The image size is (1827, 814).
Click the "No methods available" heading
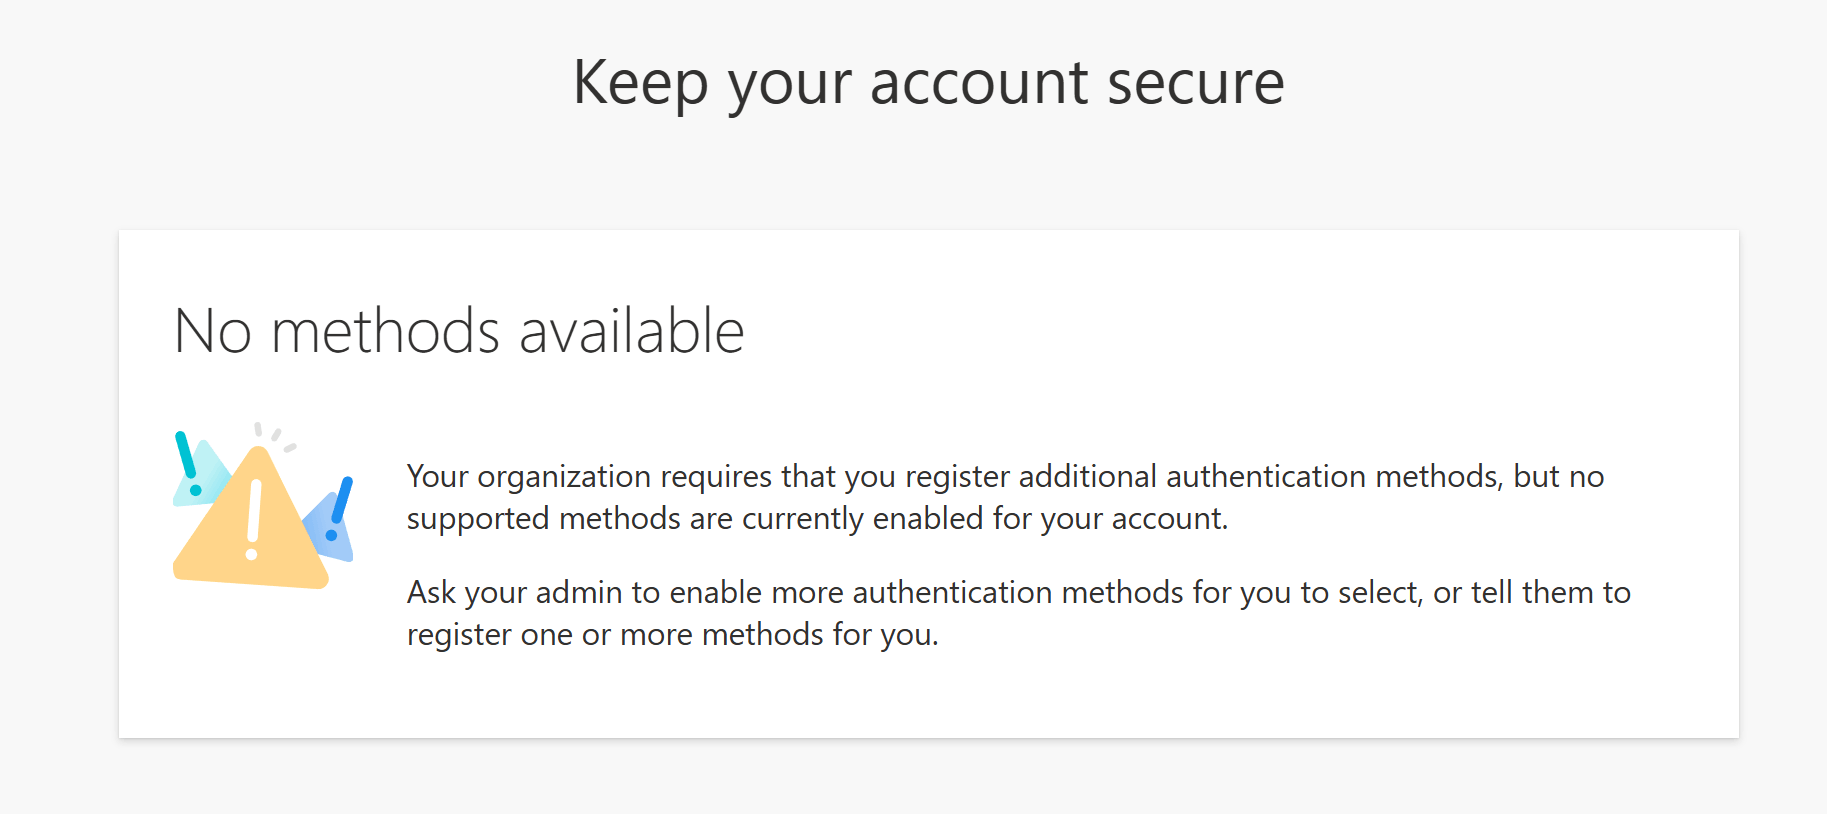pyautogui.click(x=459, y=331)
